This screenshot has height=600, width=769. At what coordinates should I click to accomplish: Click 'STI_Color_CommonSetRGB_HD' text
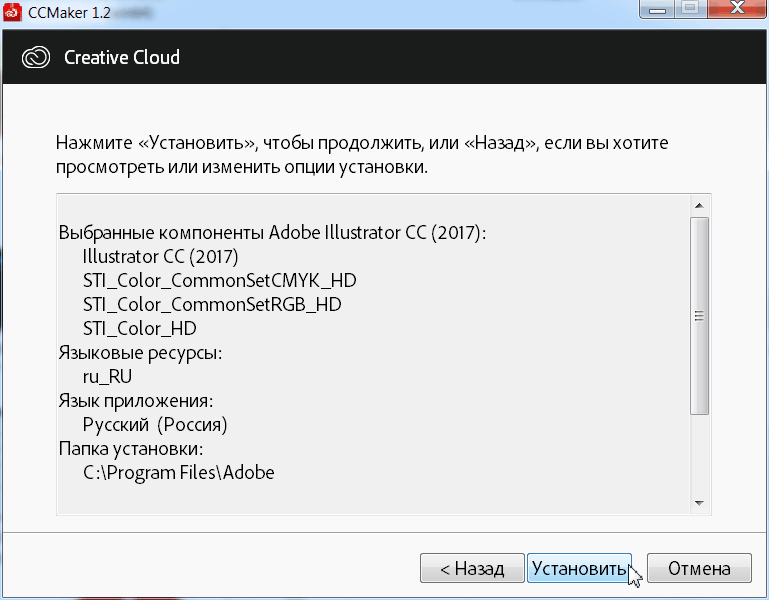click(212, 305)
